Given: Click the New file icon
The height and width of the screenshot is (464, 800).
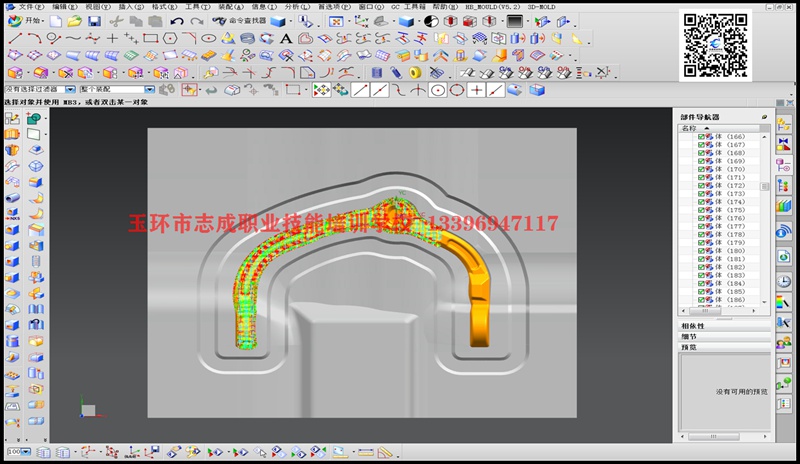Looking at the screenshot, I should tap(56, 21).
